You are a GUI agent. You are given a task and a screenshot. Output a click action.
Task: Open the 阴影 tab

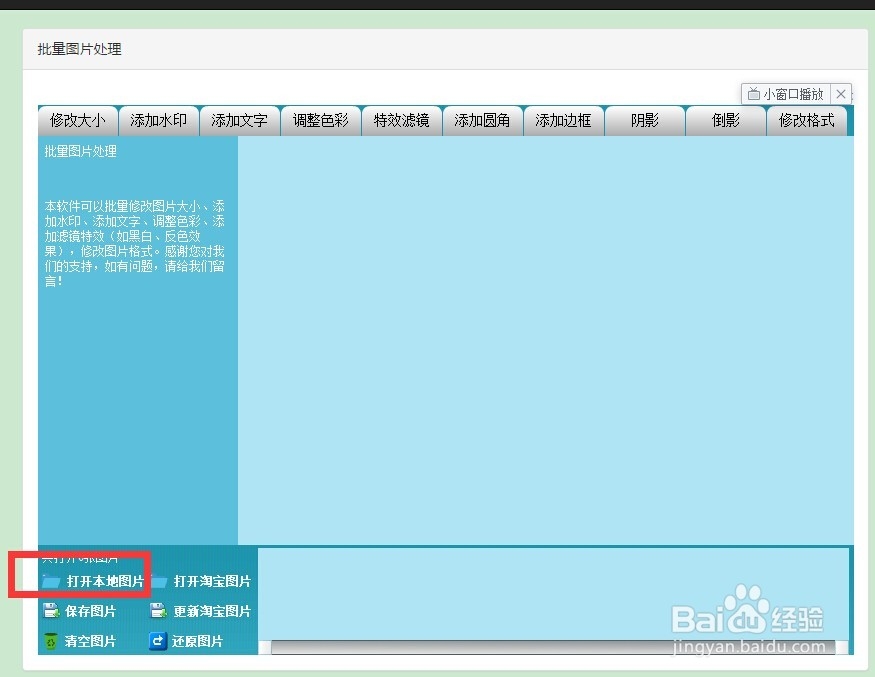point(645,121)
